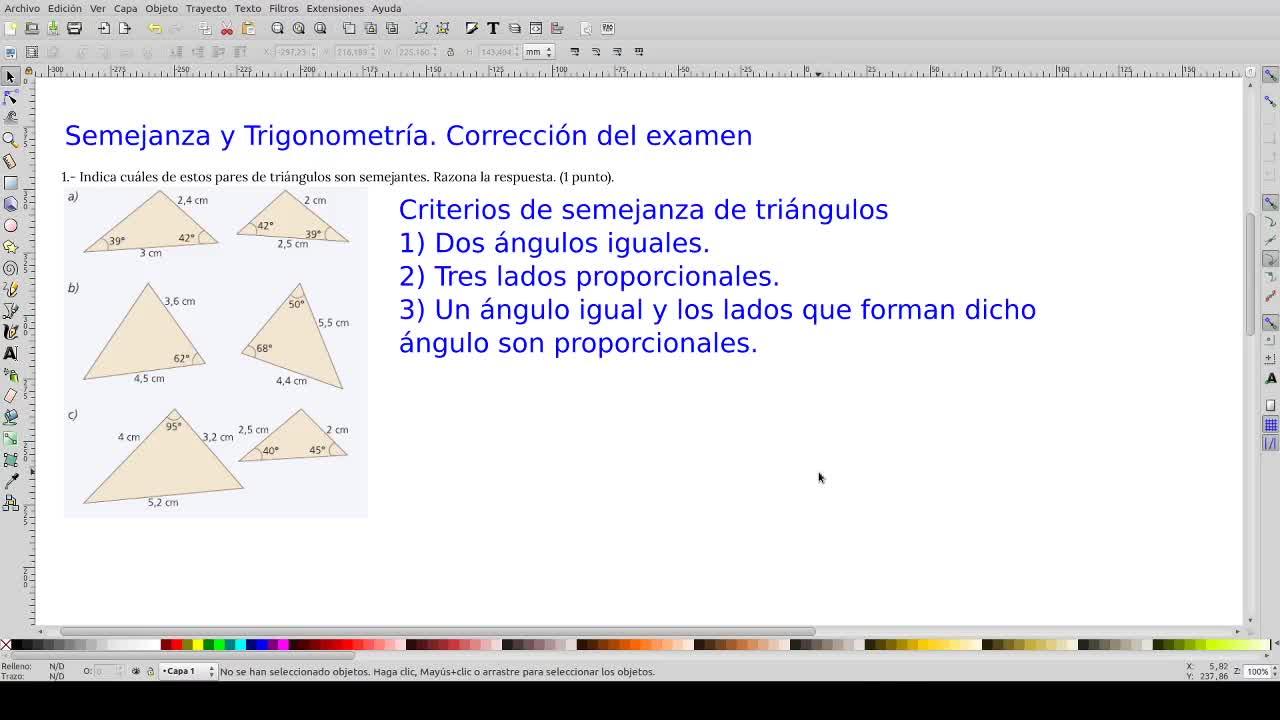Viewport: 1280px width, 720px height.
Task: Pick the Calligraphy pen tool
Action: [11, 332]
